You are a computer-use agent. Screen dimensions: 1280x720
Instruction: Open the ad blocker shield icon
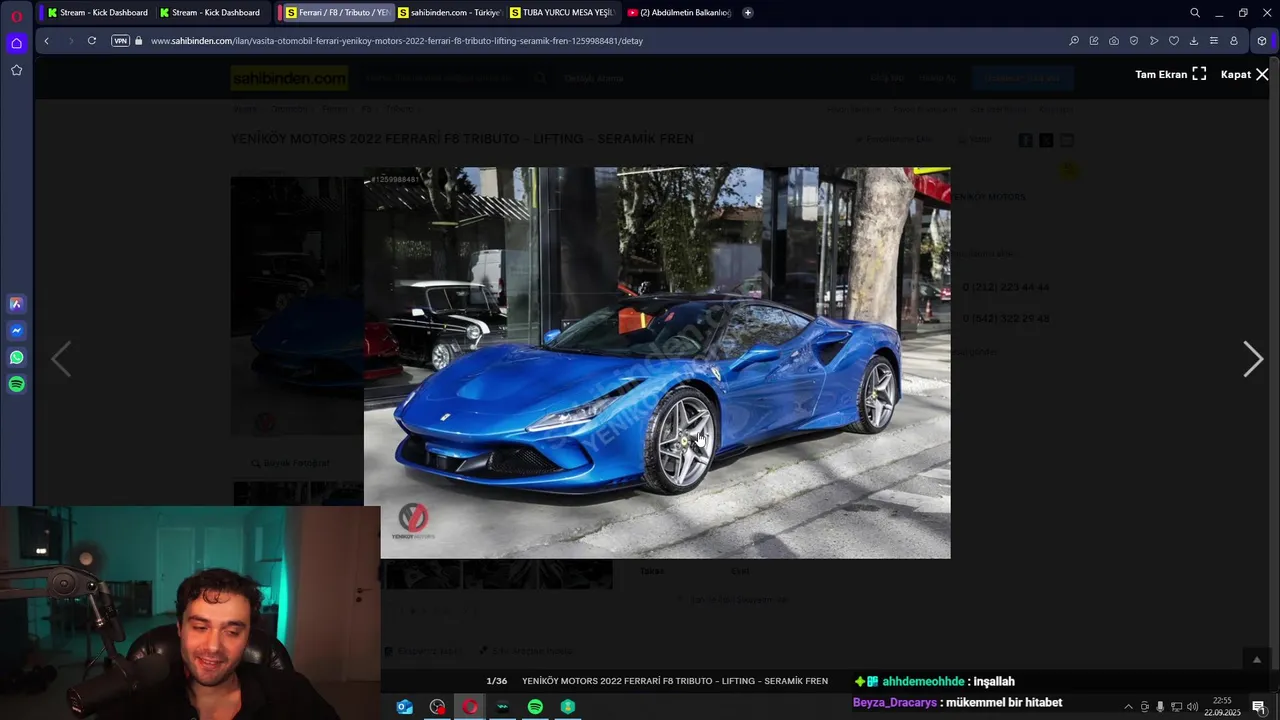1134,41
